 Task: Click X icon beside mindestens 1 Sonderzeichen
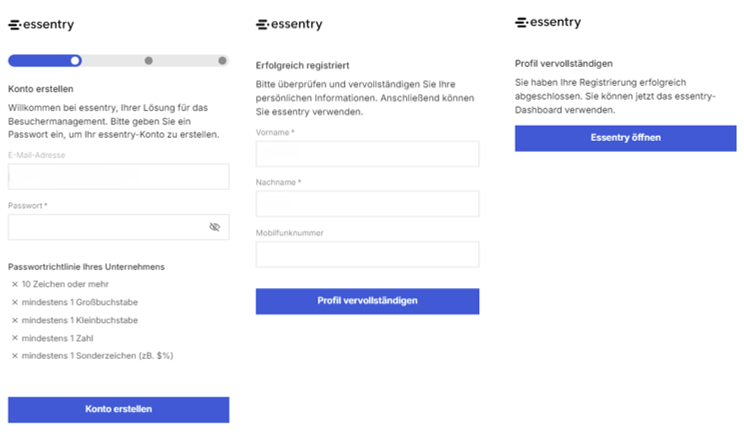click(x=15, y=356)
